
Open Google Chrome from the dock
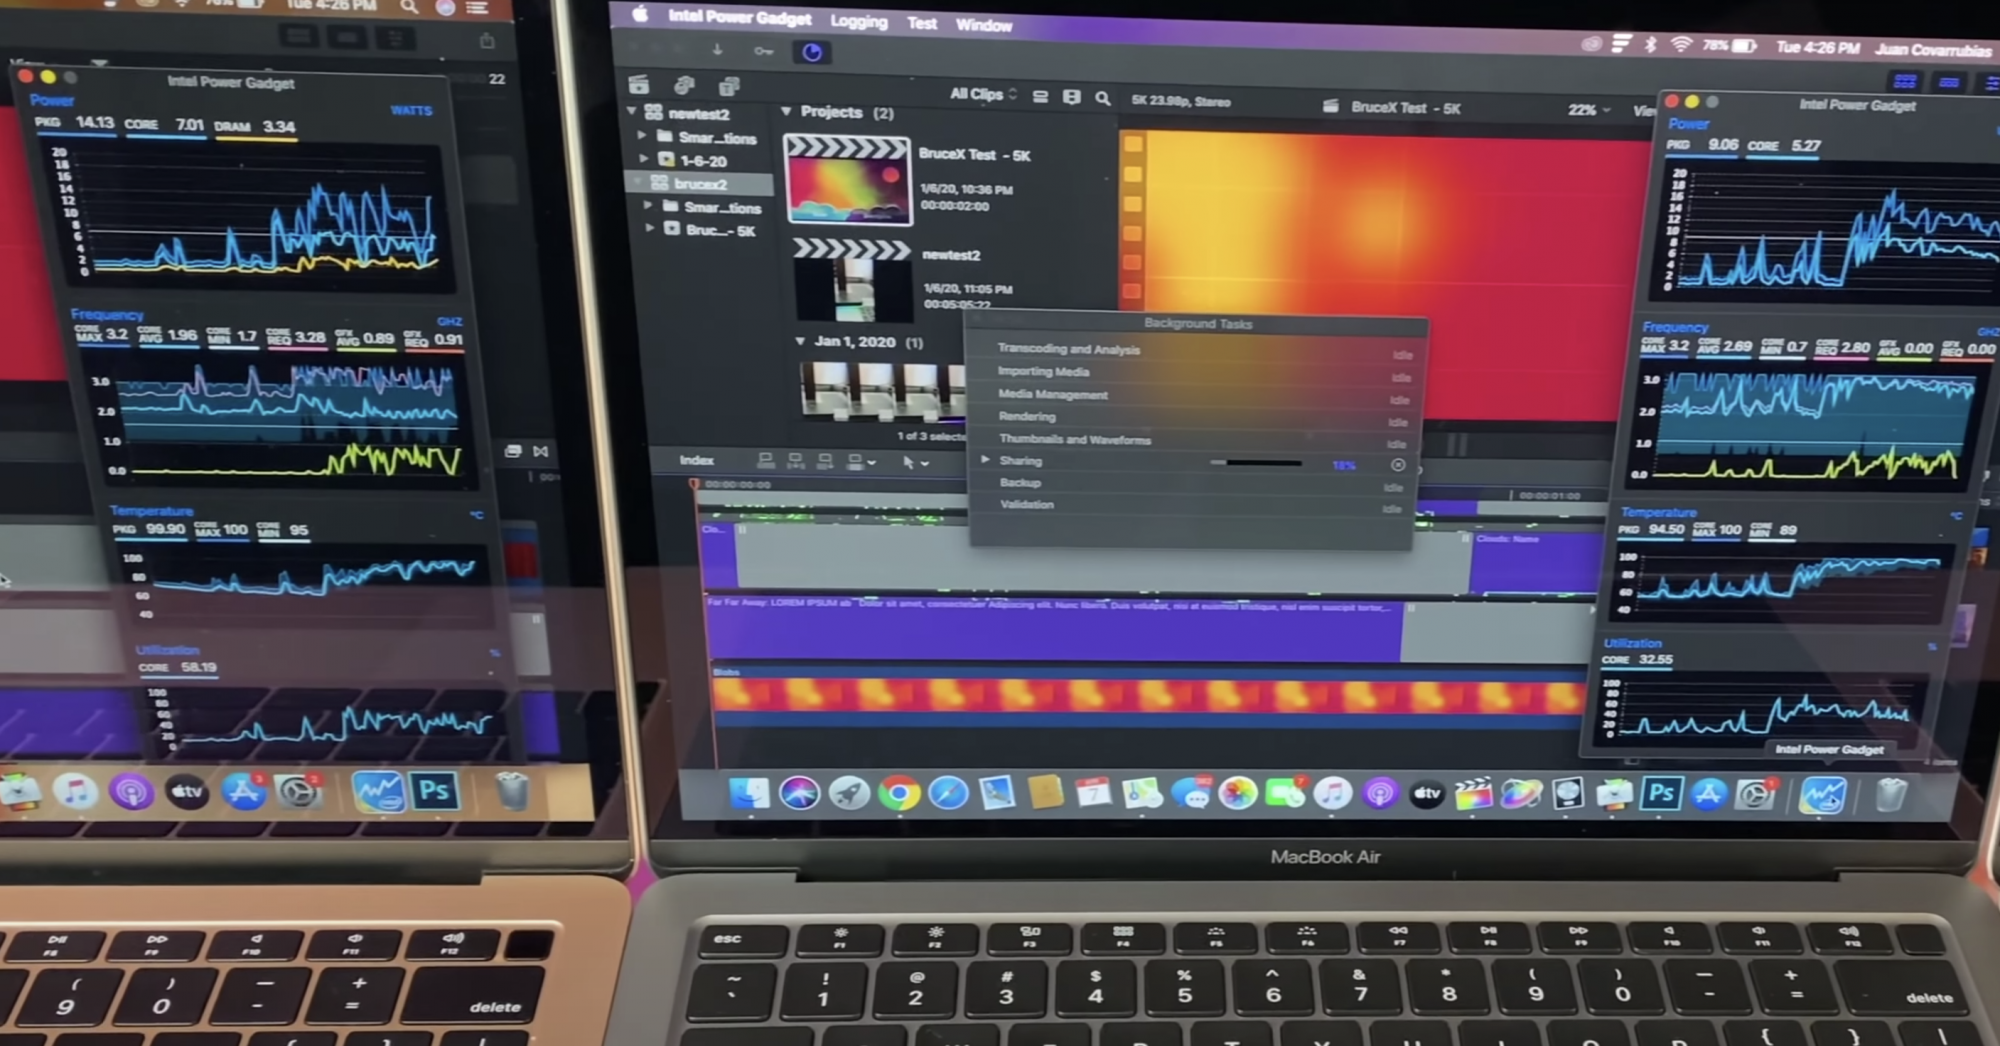pyautogui.click(x=899, y=794)
